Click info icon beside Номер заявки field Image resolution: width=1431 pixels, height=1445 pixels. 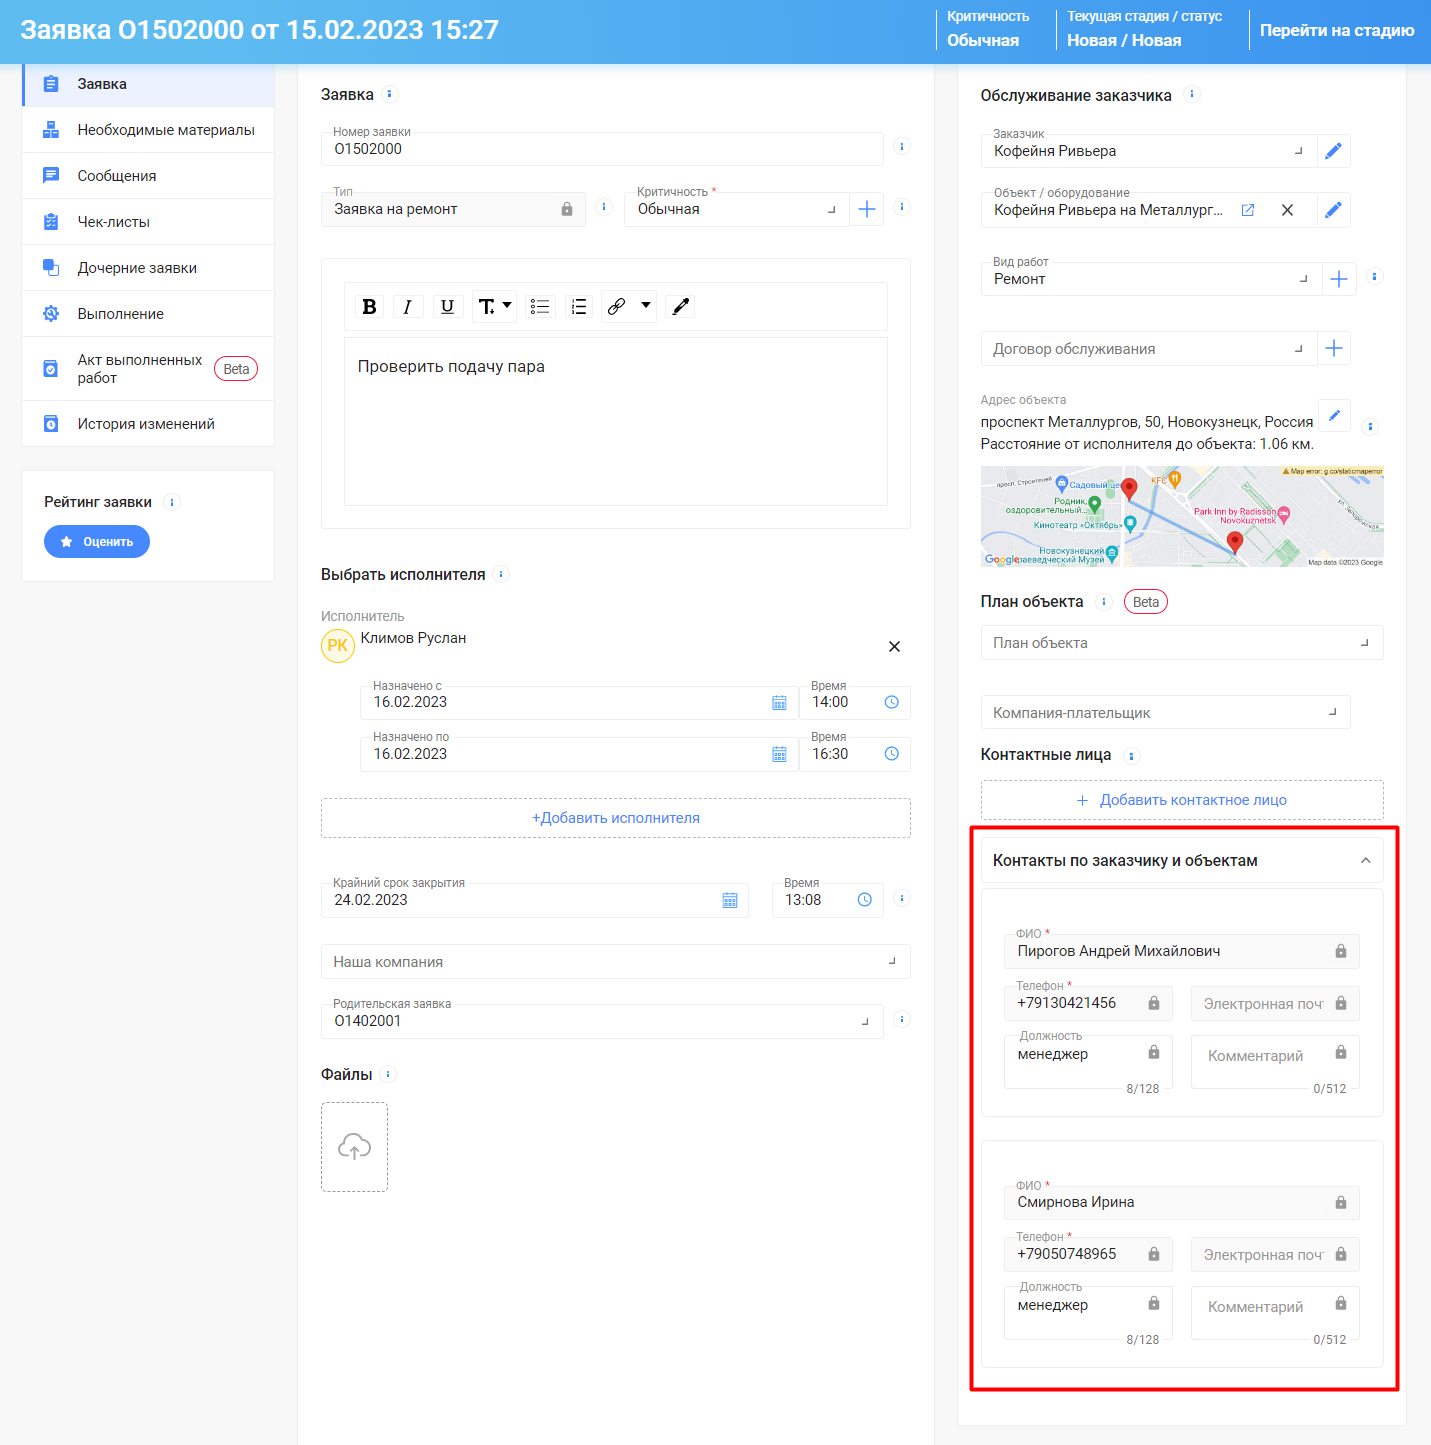point(902,146)
